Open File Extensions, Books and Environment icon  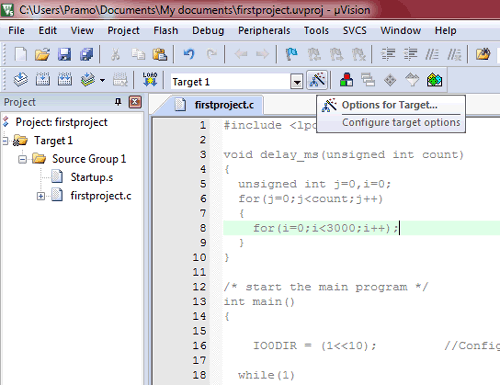coord(346,80)
